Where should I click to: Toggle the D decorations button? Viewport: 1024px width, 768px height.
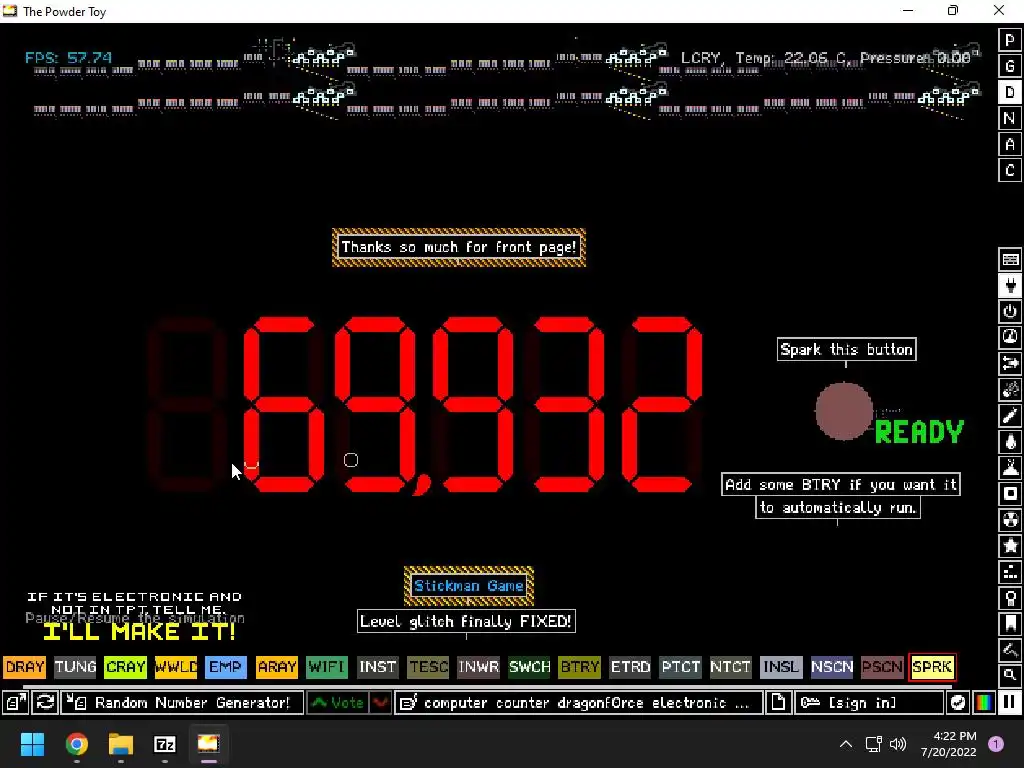pyautogui.click(x=1010, y=93)
